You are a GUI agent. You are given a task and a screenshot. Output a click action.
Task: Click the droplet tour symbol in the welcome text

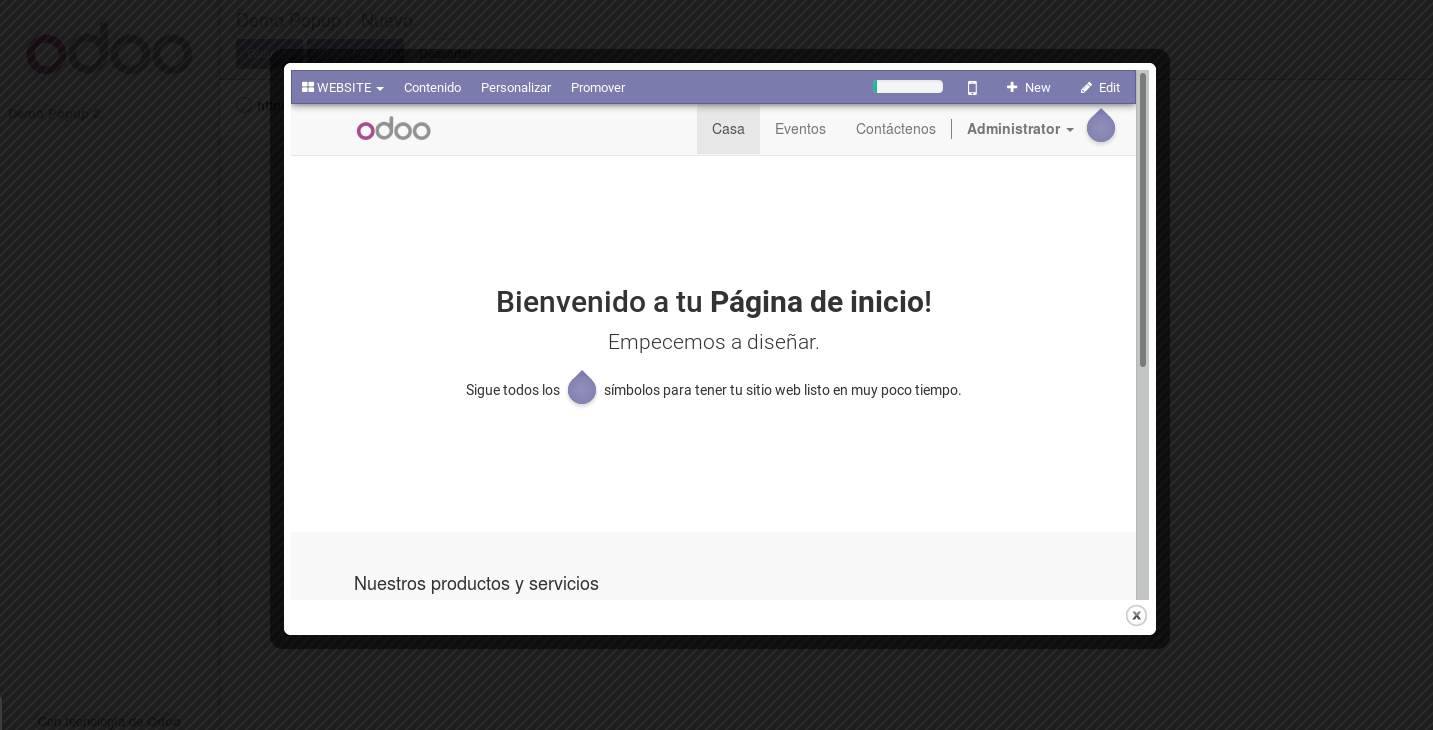coord(582,388)
